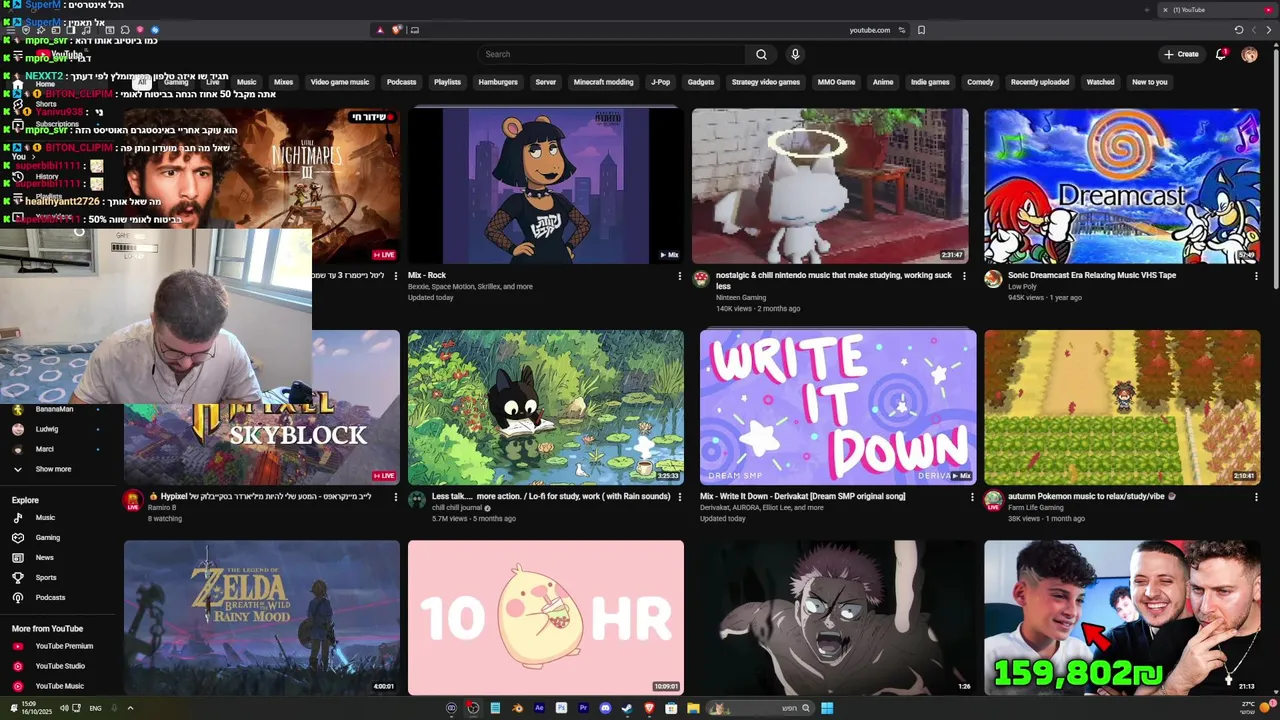1280x720 pixels.
Task: Click the Create button
Action: pyautogui.click(x=1181, y=54)
